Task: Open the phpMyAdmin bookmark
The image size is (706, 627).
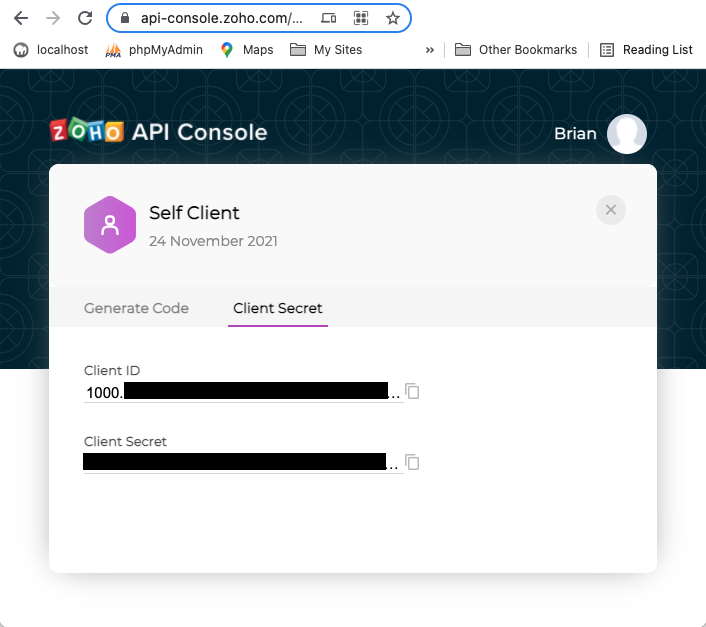Action: tap(154, 50)
